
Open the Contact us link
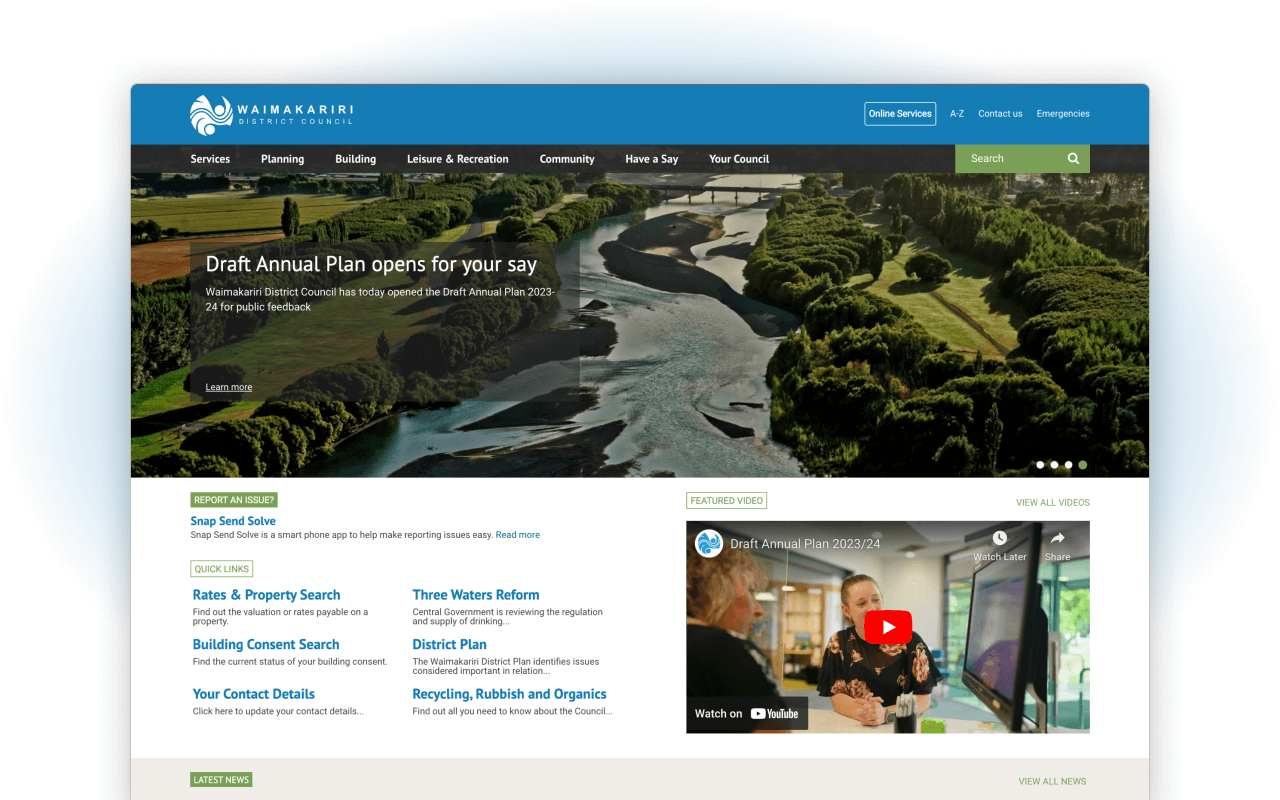click(x=1000, y=114)
